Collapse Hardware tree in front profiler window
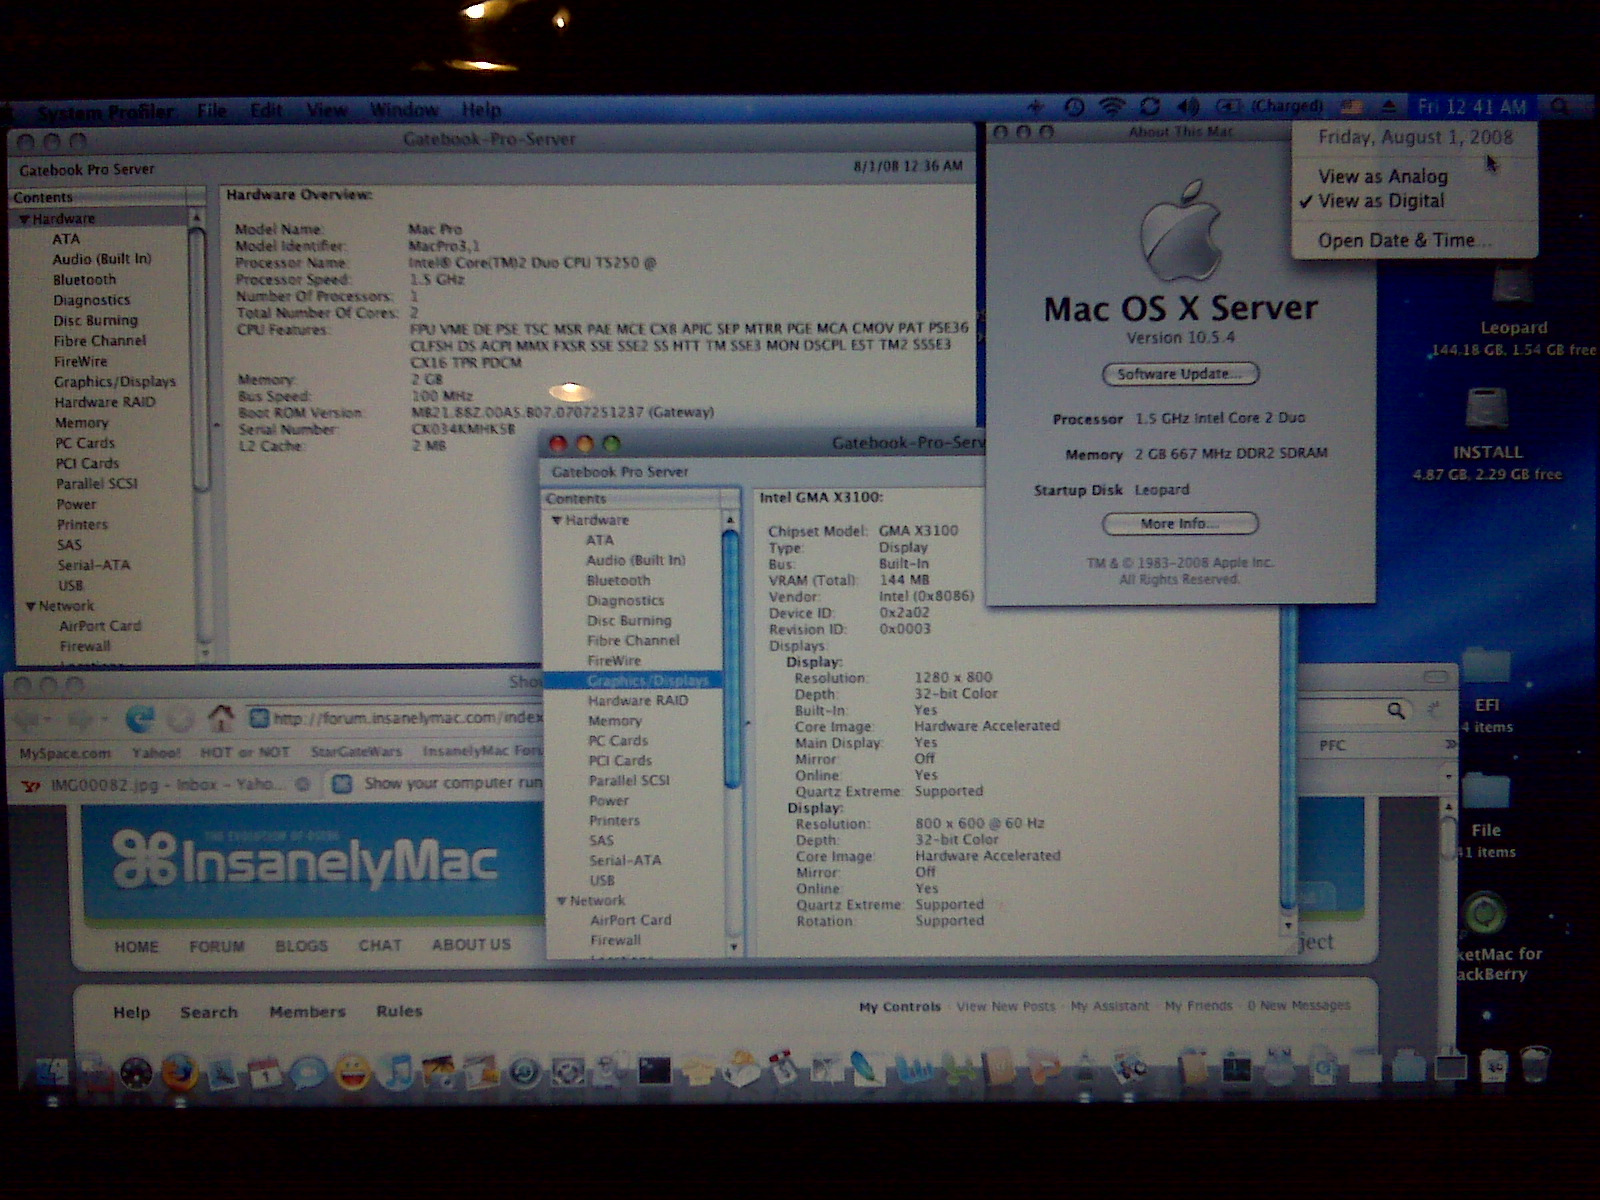Image resolution: width=1600 pixels, height=1200 pixels. 557,521
